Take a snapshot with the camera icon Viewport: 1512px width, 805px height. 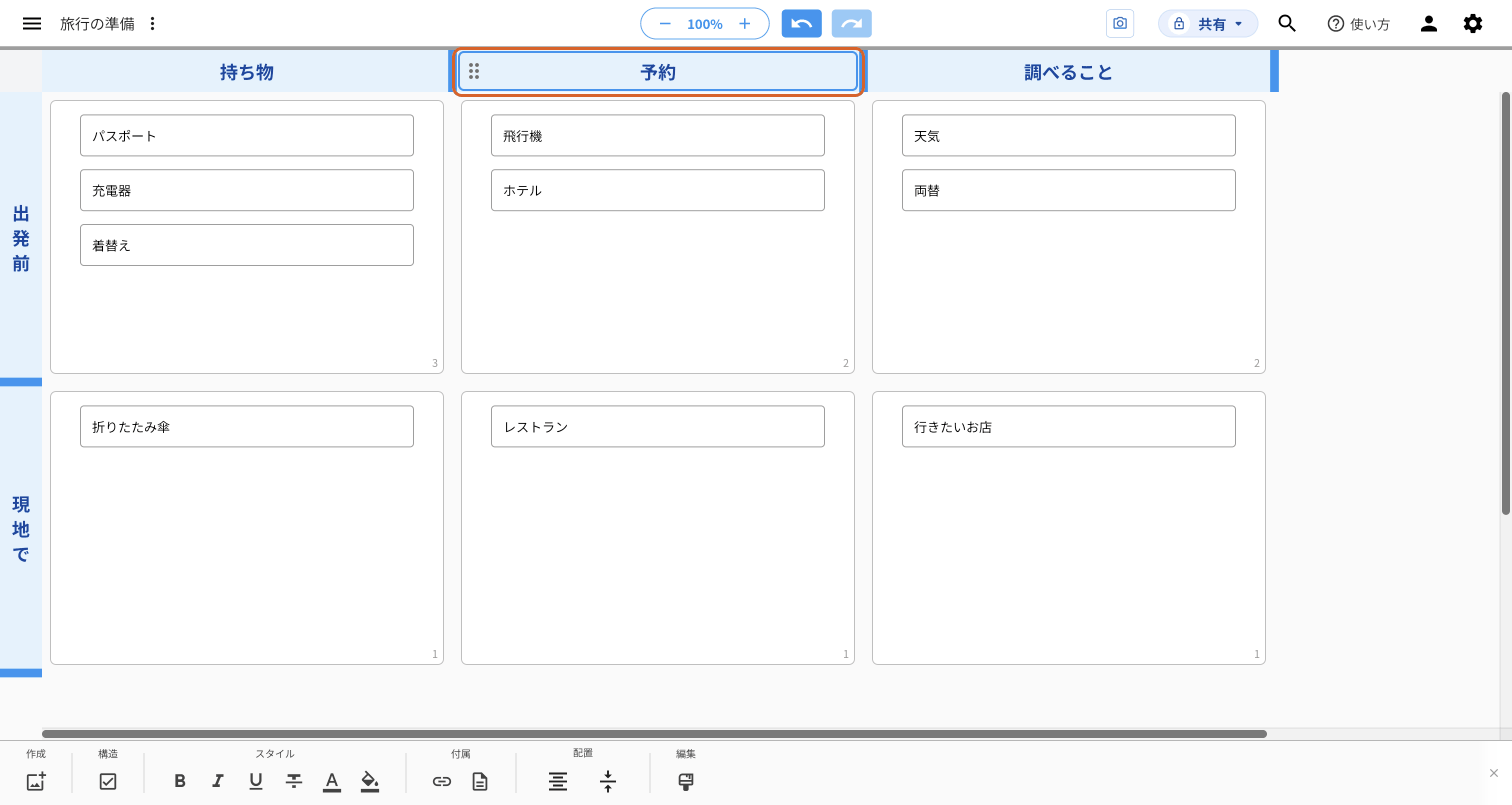(1120, 23)
